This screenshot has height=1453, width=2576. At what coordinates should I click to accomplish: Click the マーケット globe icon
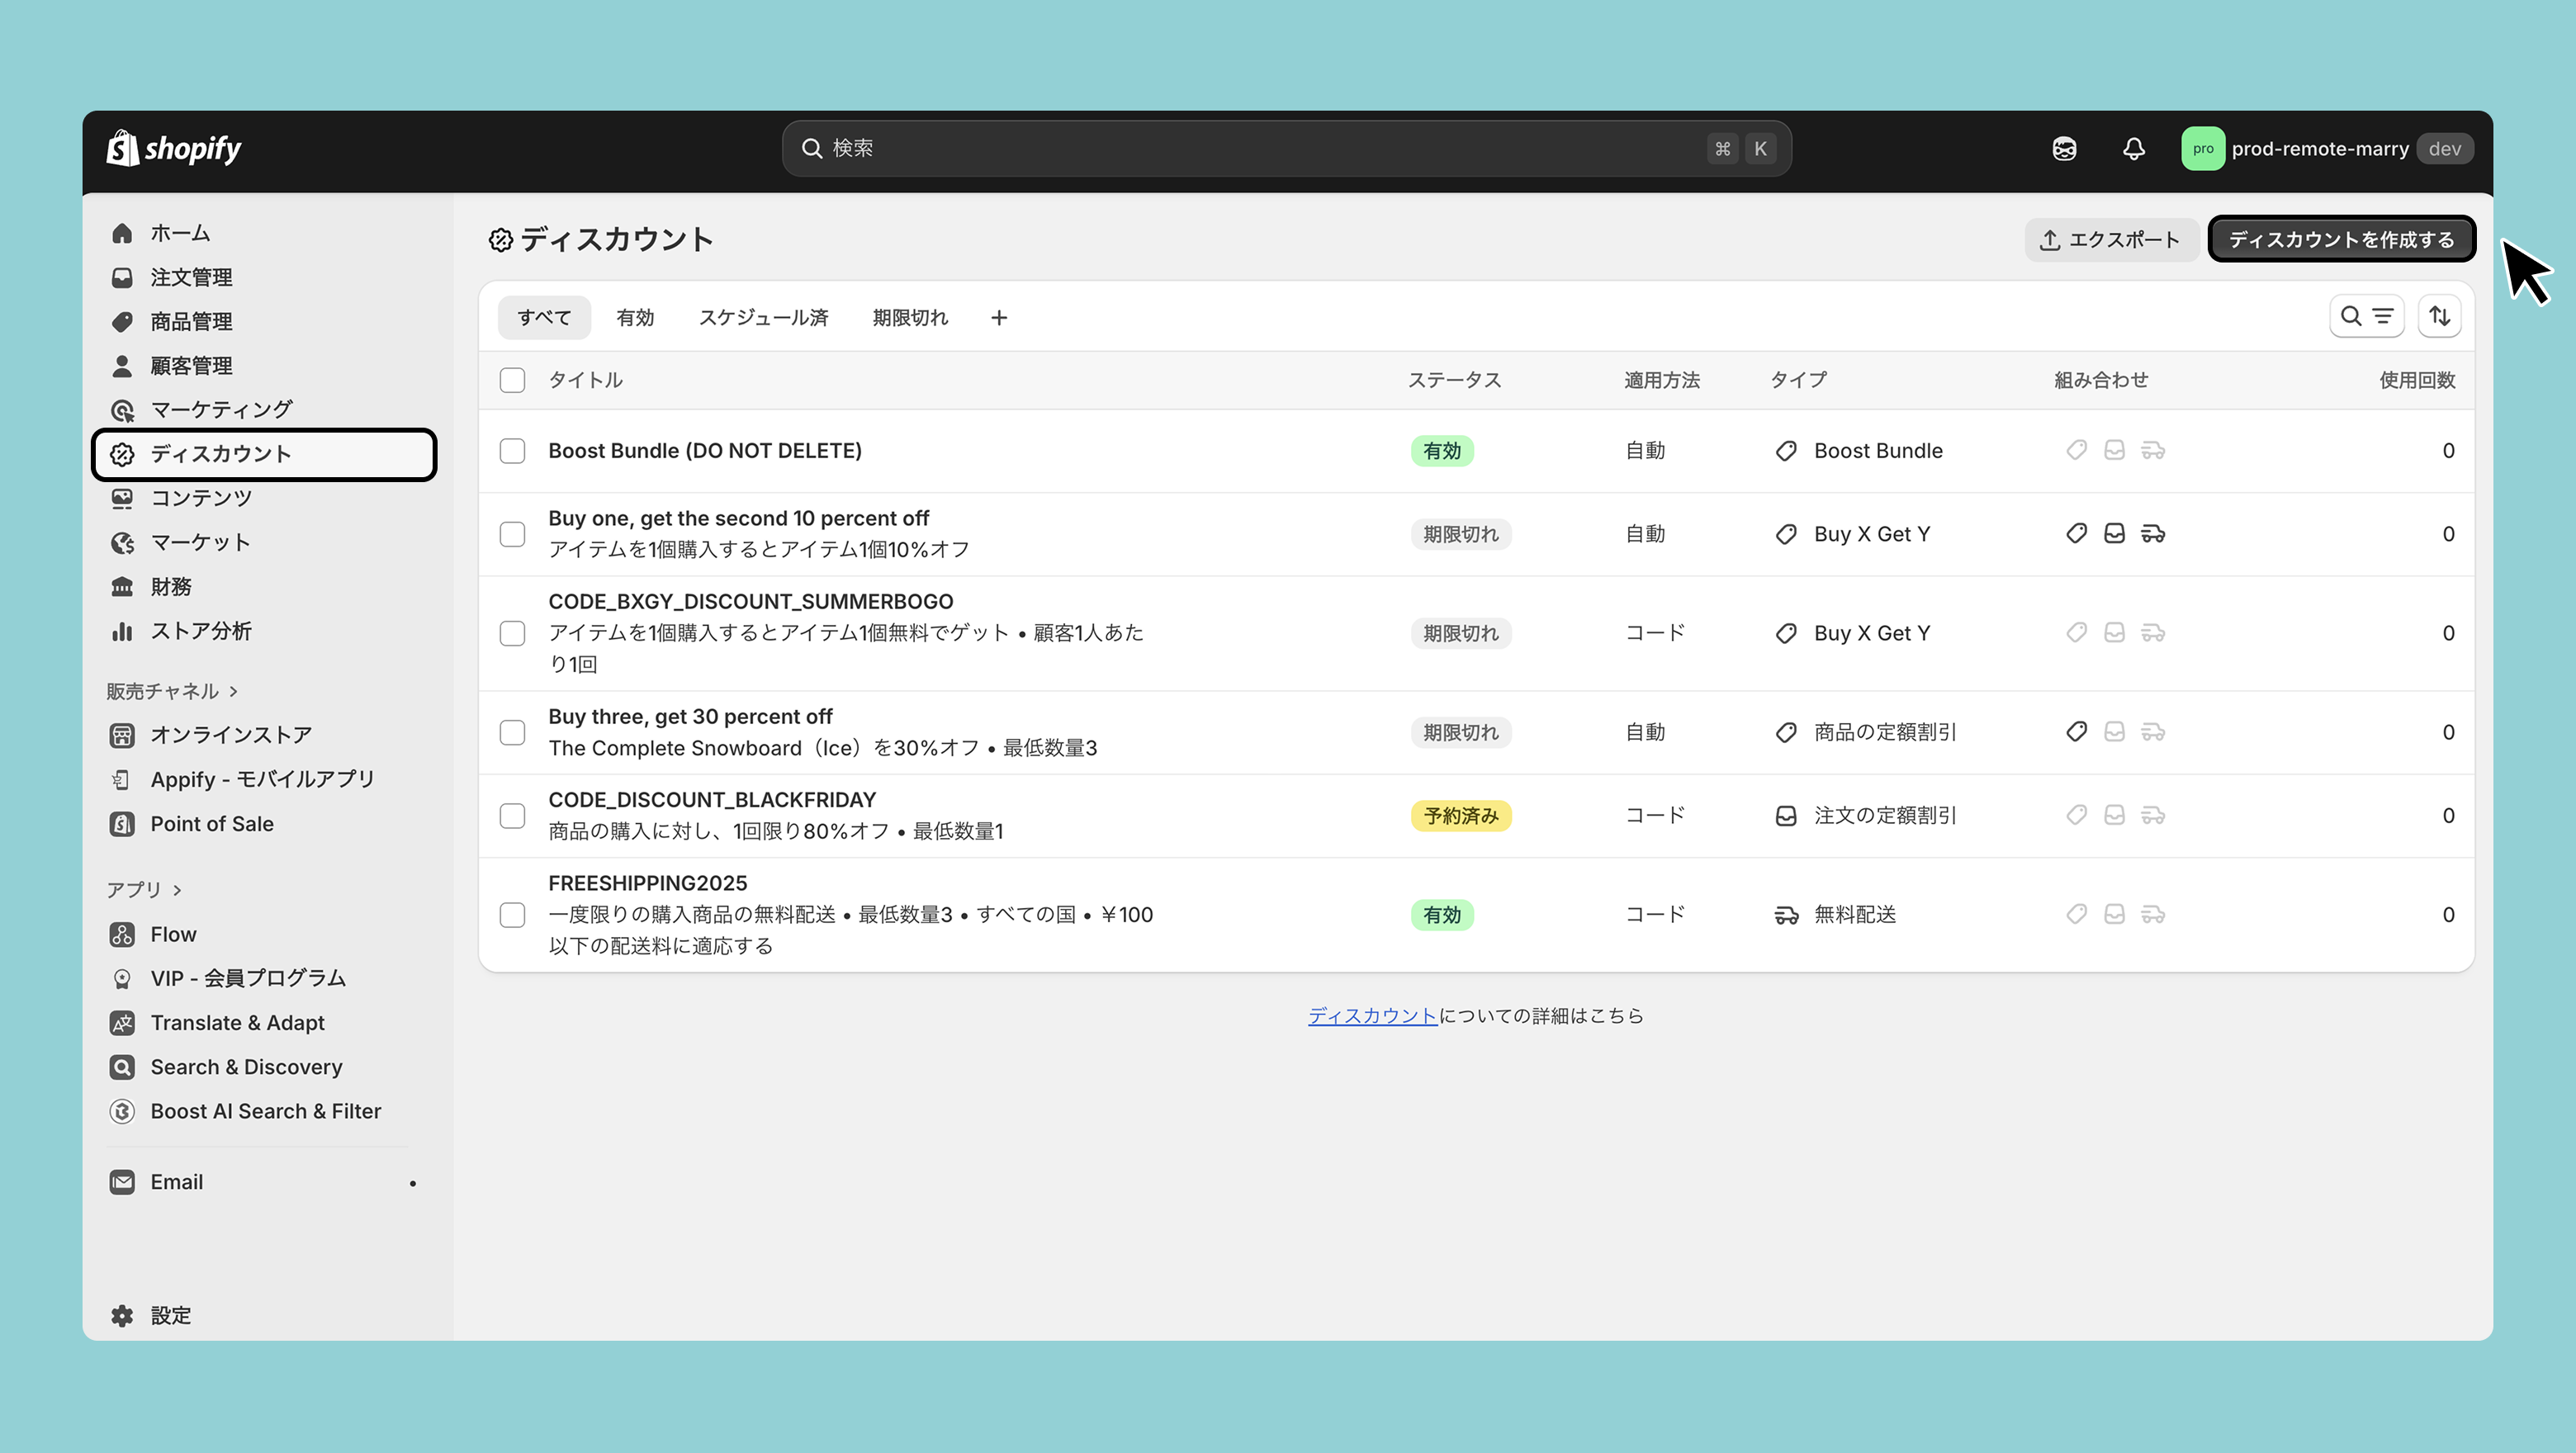pos(122,542)
